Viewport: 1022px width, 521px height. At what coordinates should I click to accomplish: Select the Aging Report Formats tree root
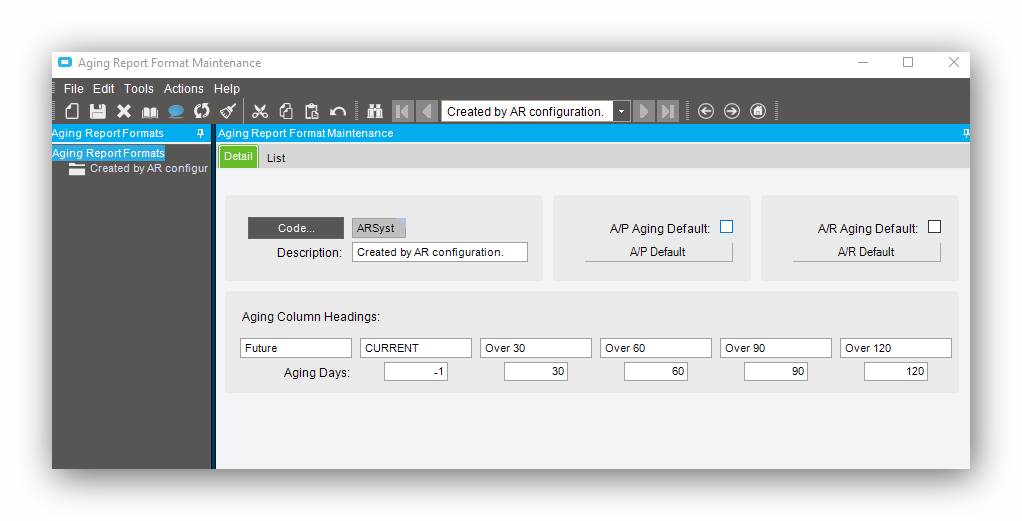coord(108,153)
